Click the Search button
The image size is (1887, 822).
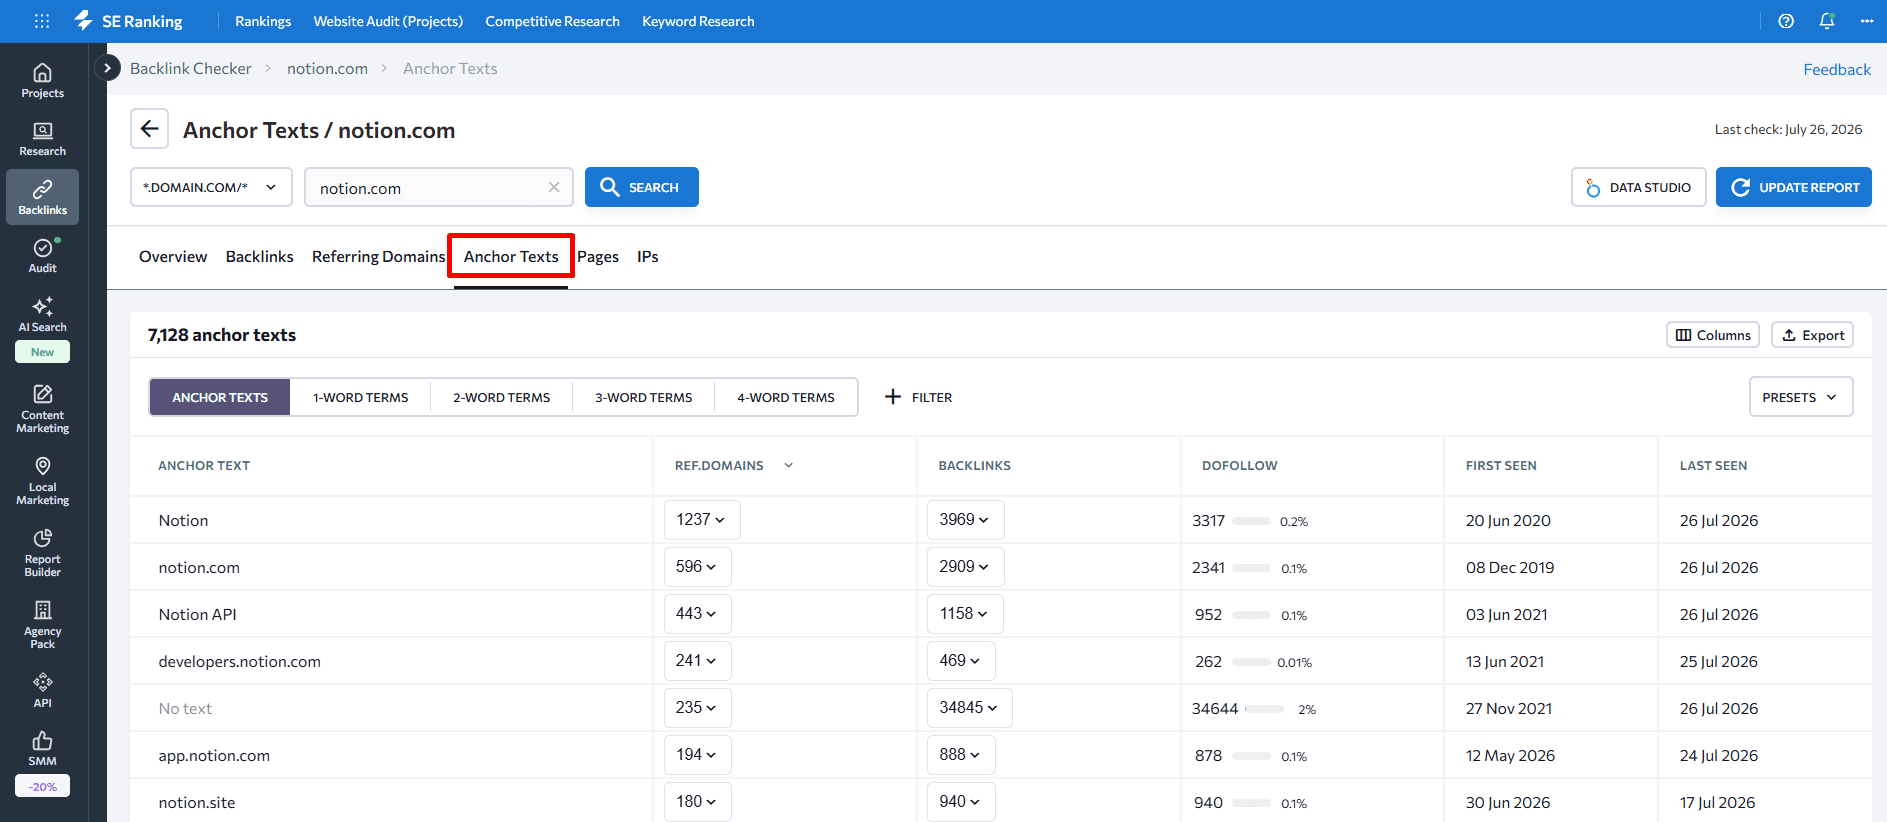pyautogui.click(x=642, y=187)
